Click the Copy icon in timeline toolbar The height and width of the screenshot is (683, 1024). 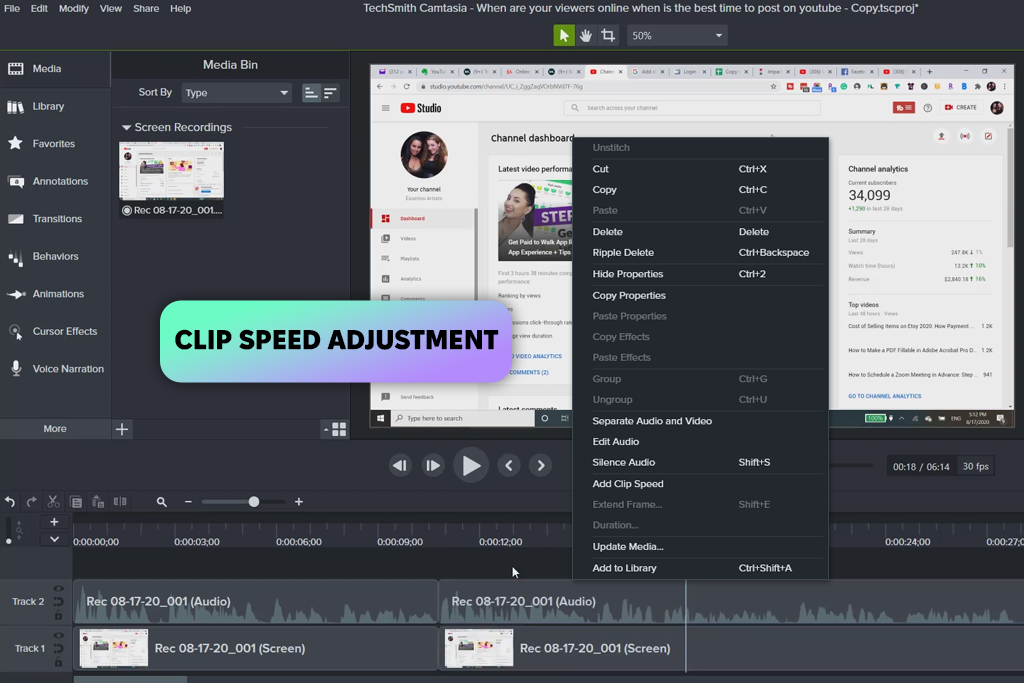pos(76,501)
